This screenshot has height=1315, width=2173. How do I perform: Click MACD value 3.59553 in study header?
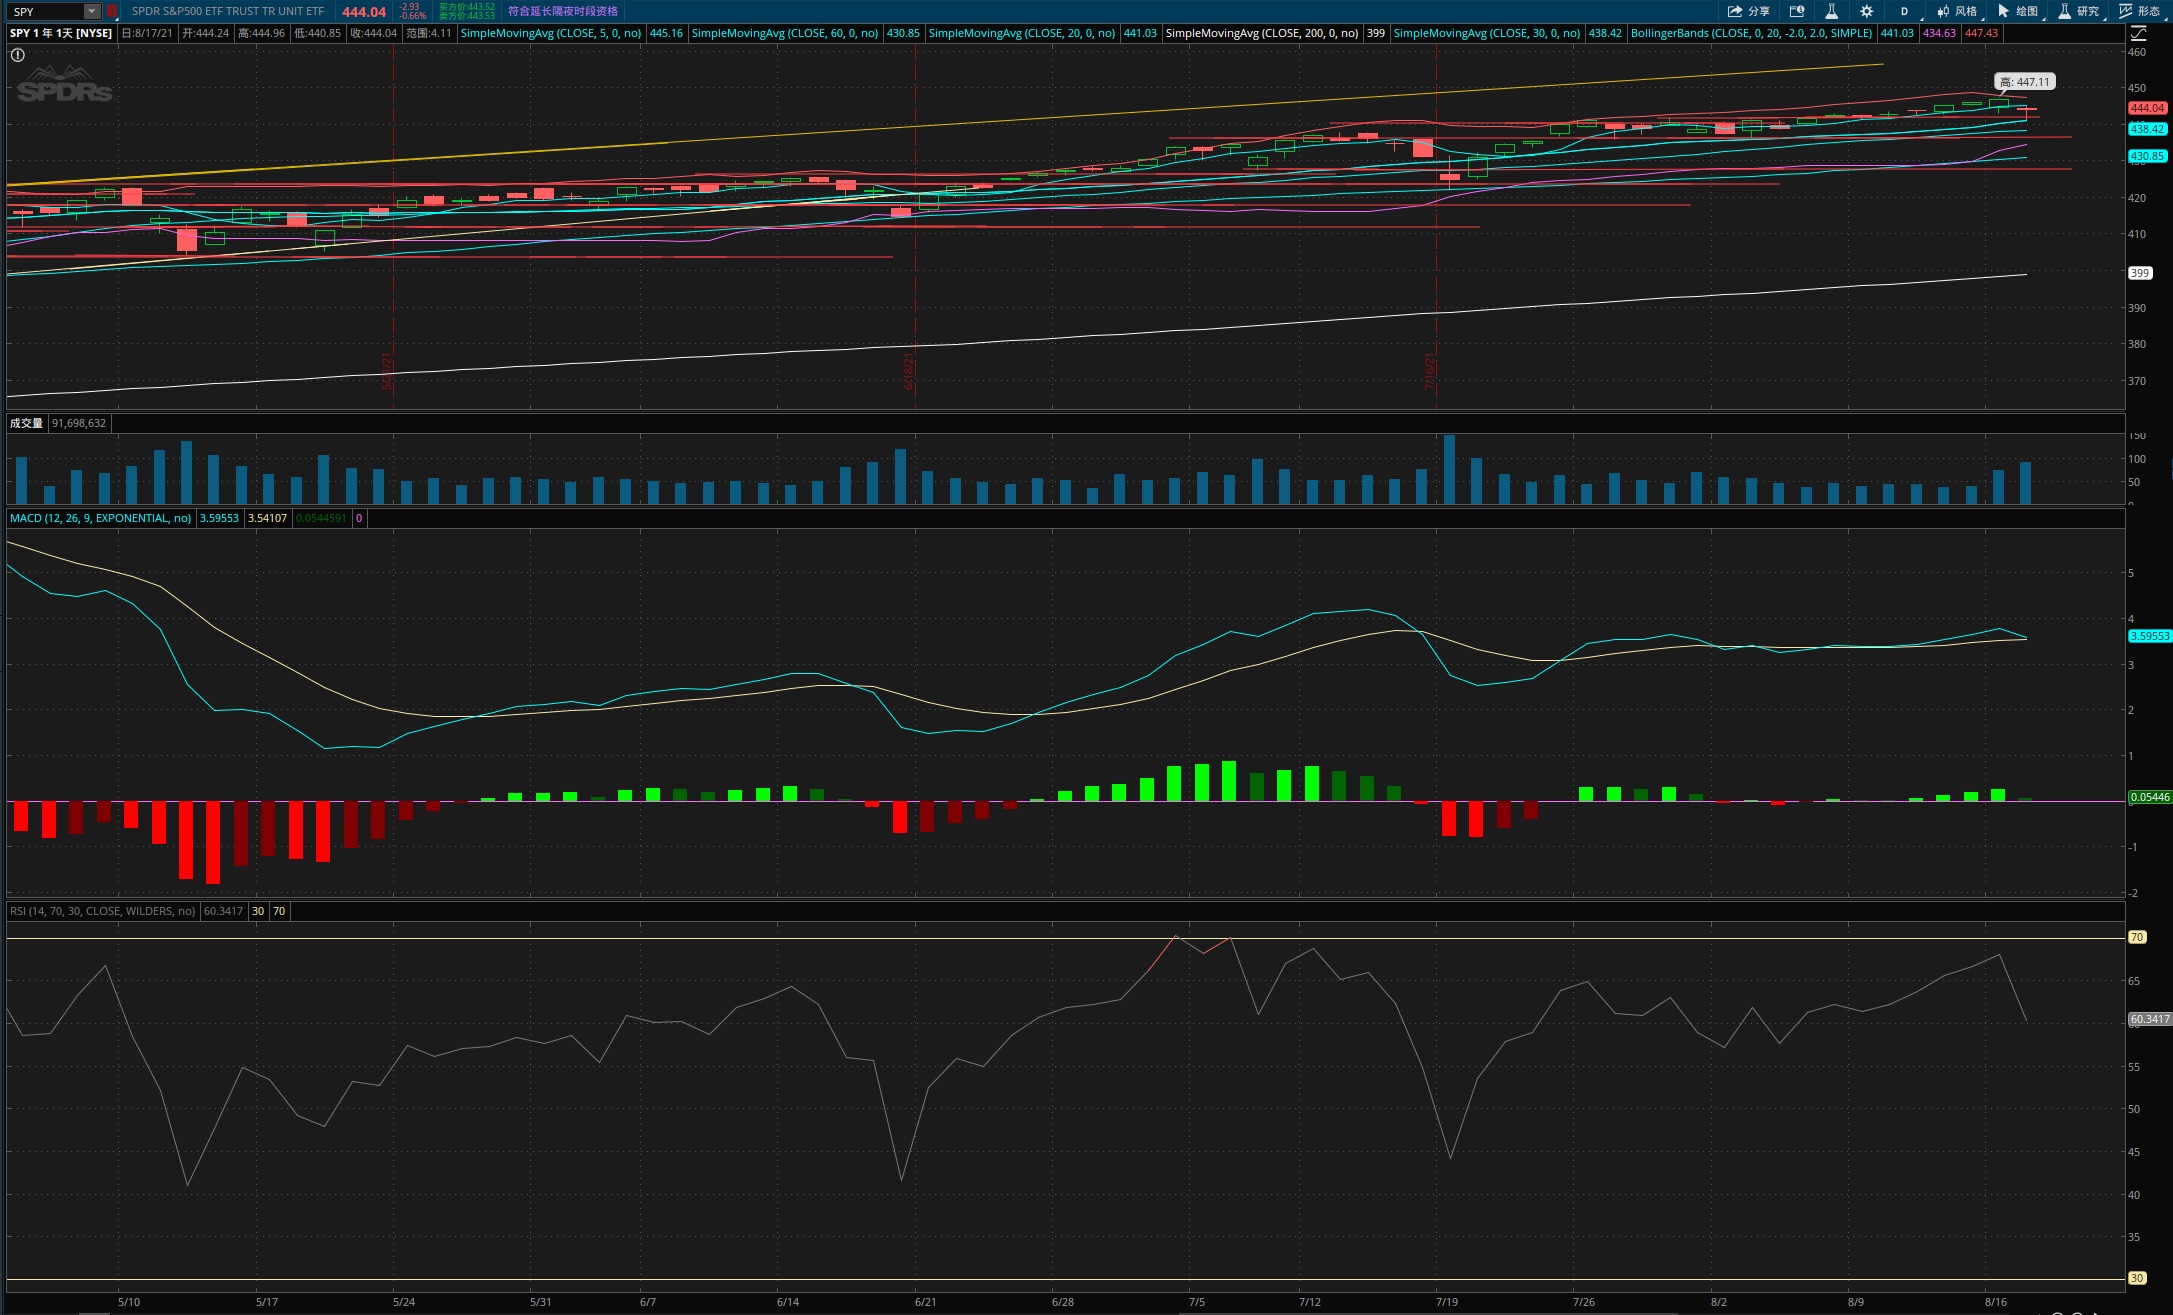pos(219,518)
